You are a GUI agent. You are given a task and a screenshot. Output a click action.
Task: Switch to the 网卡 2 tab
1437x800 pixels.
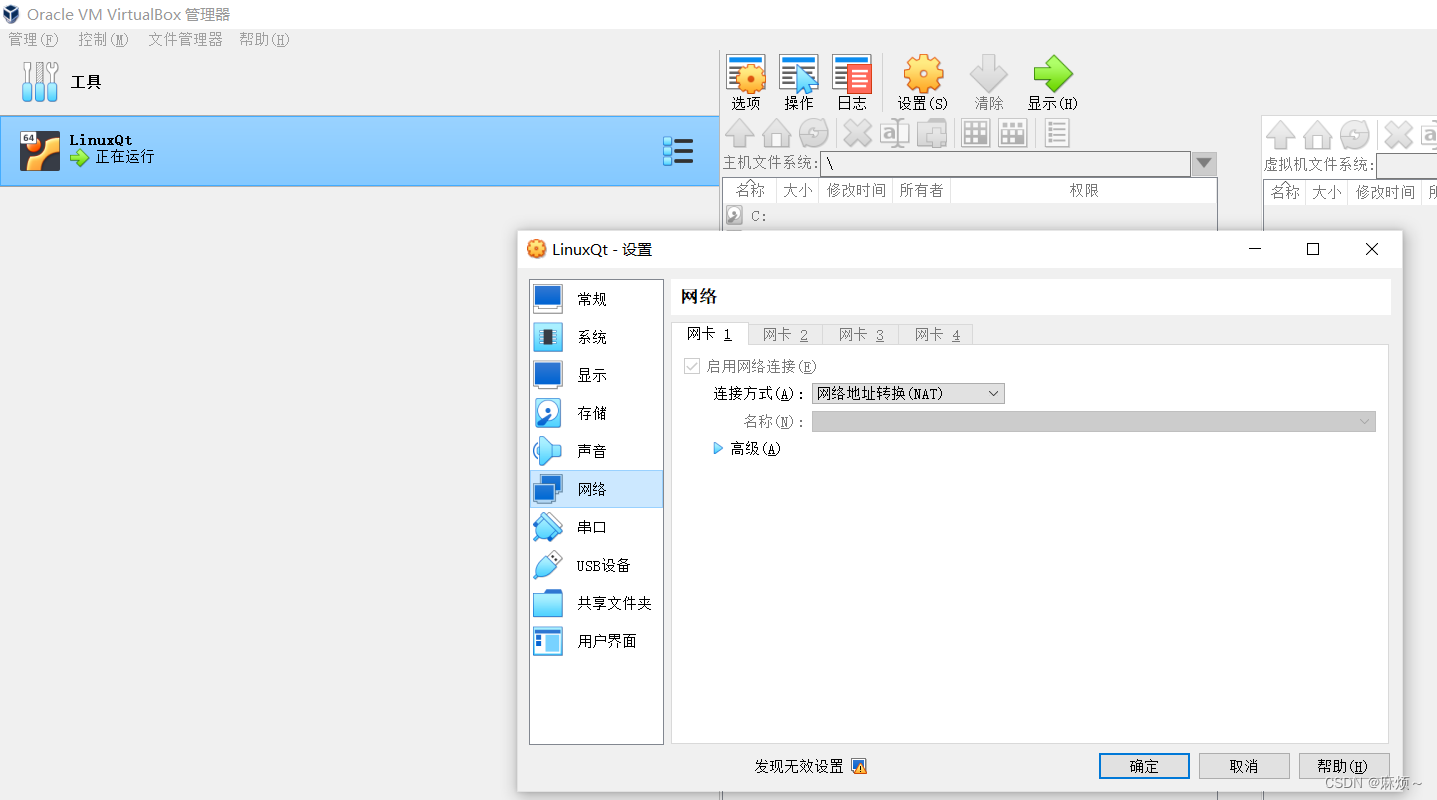coord(785,334)
